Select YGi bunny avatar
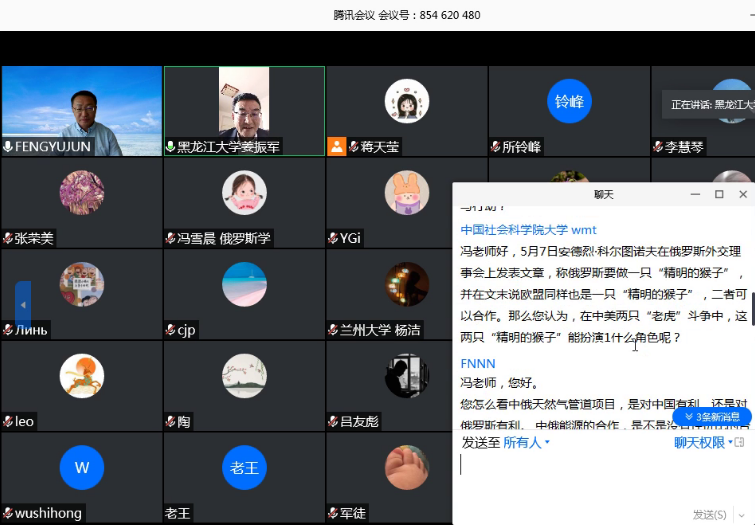This screenshot has height=525, width=755. [x=407, y=193]
